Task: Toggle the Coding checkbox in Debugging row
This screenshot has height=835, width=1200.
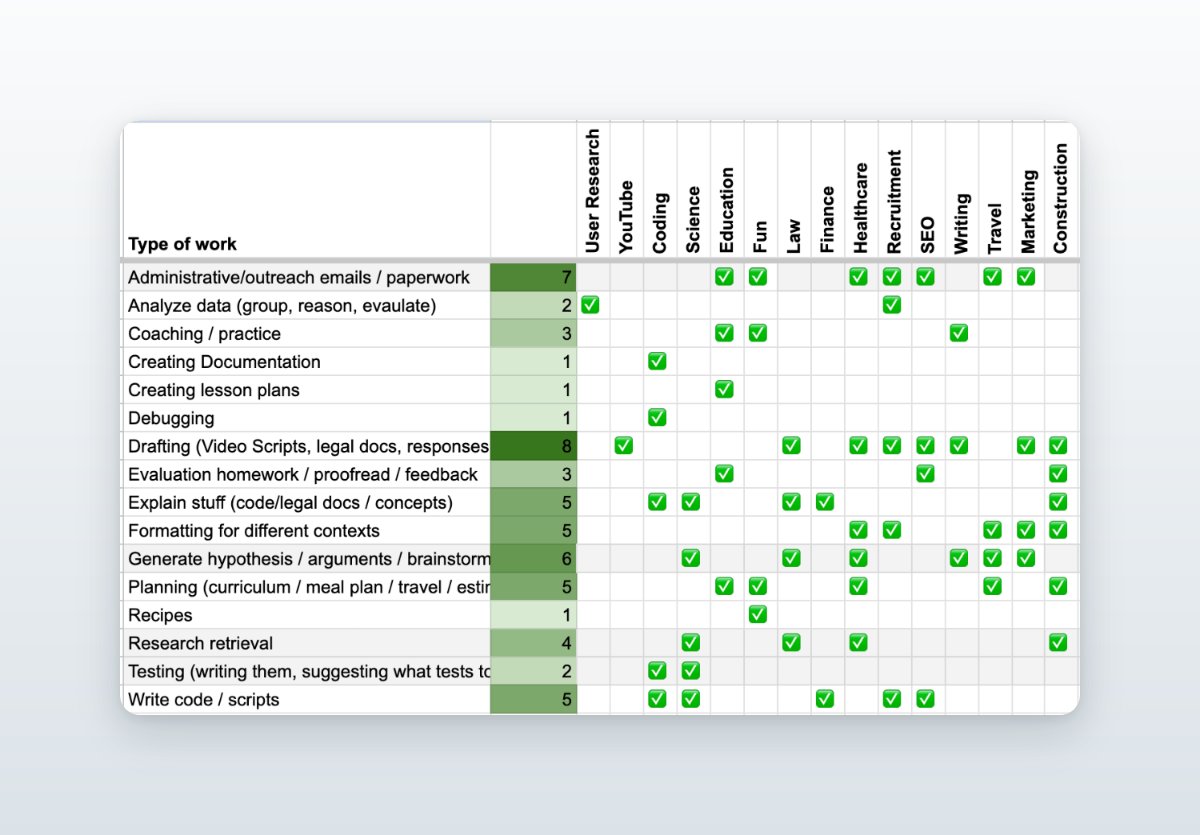Action: pyautogui.click(x=657, y=417)
